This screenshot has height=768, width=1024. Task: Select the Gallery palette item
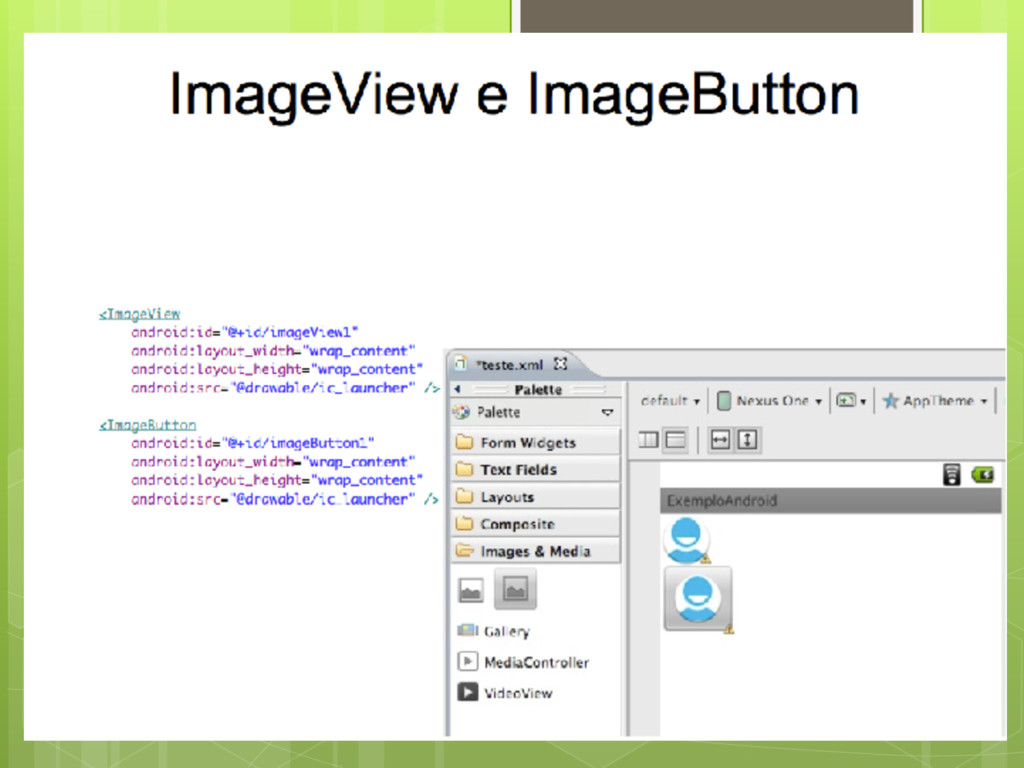(494, 632)
